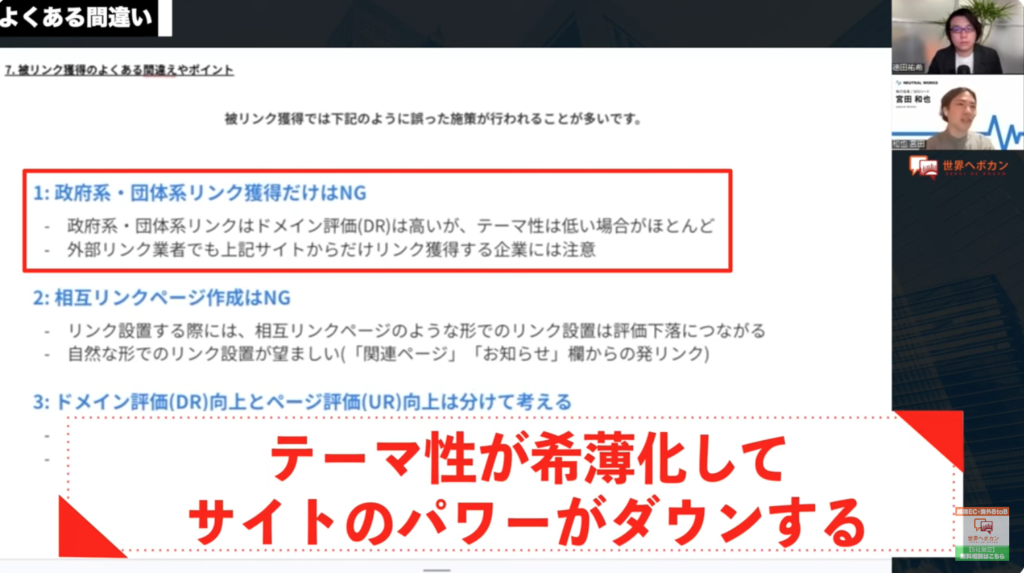Click the 世界へボカン speech-bubble logo icon
The image size is (1024, 573).
[x=923, y=167]
